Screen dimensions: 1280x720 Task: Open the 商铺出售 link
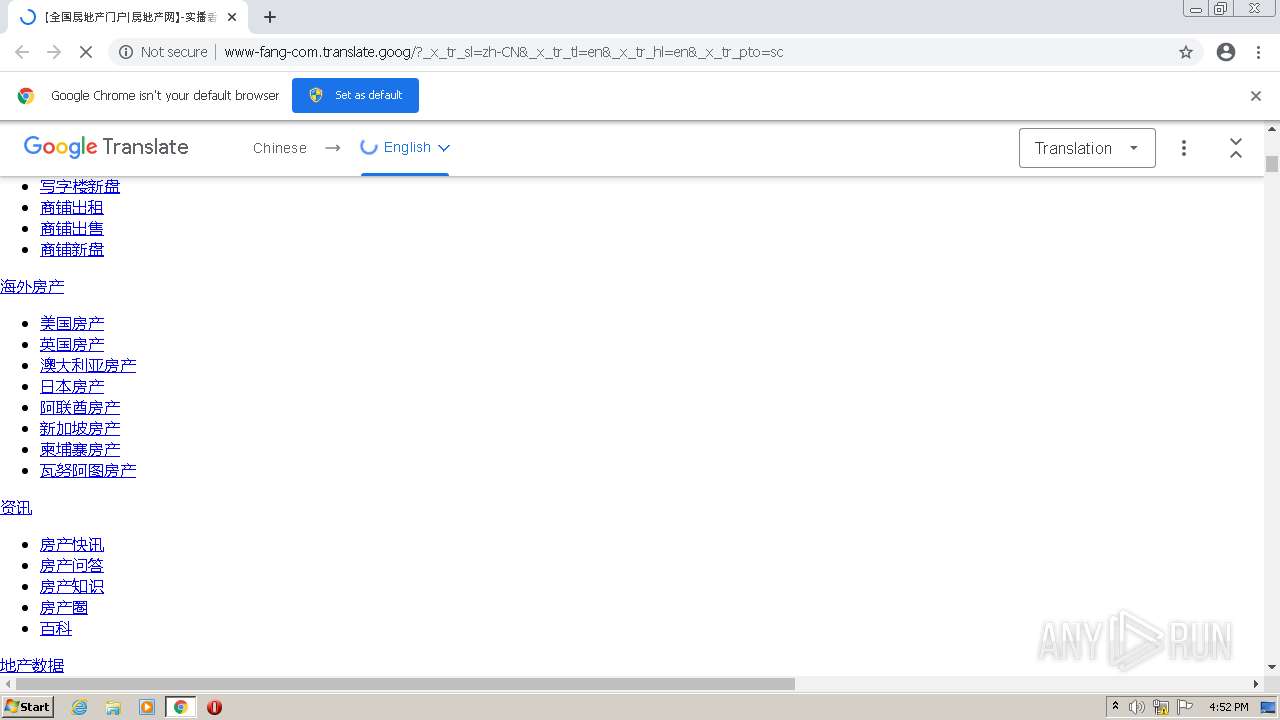click(x=72, y=228)
